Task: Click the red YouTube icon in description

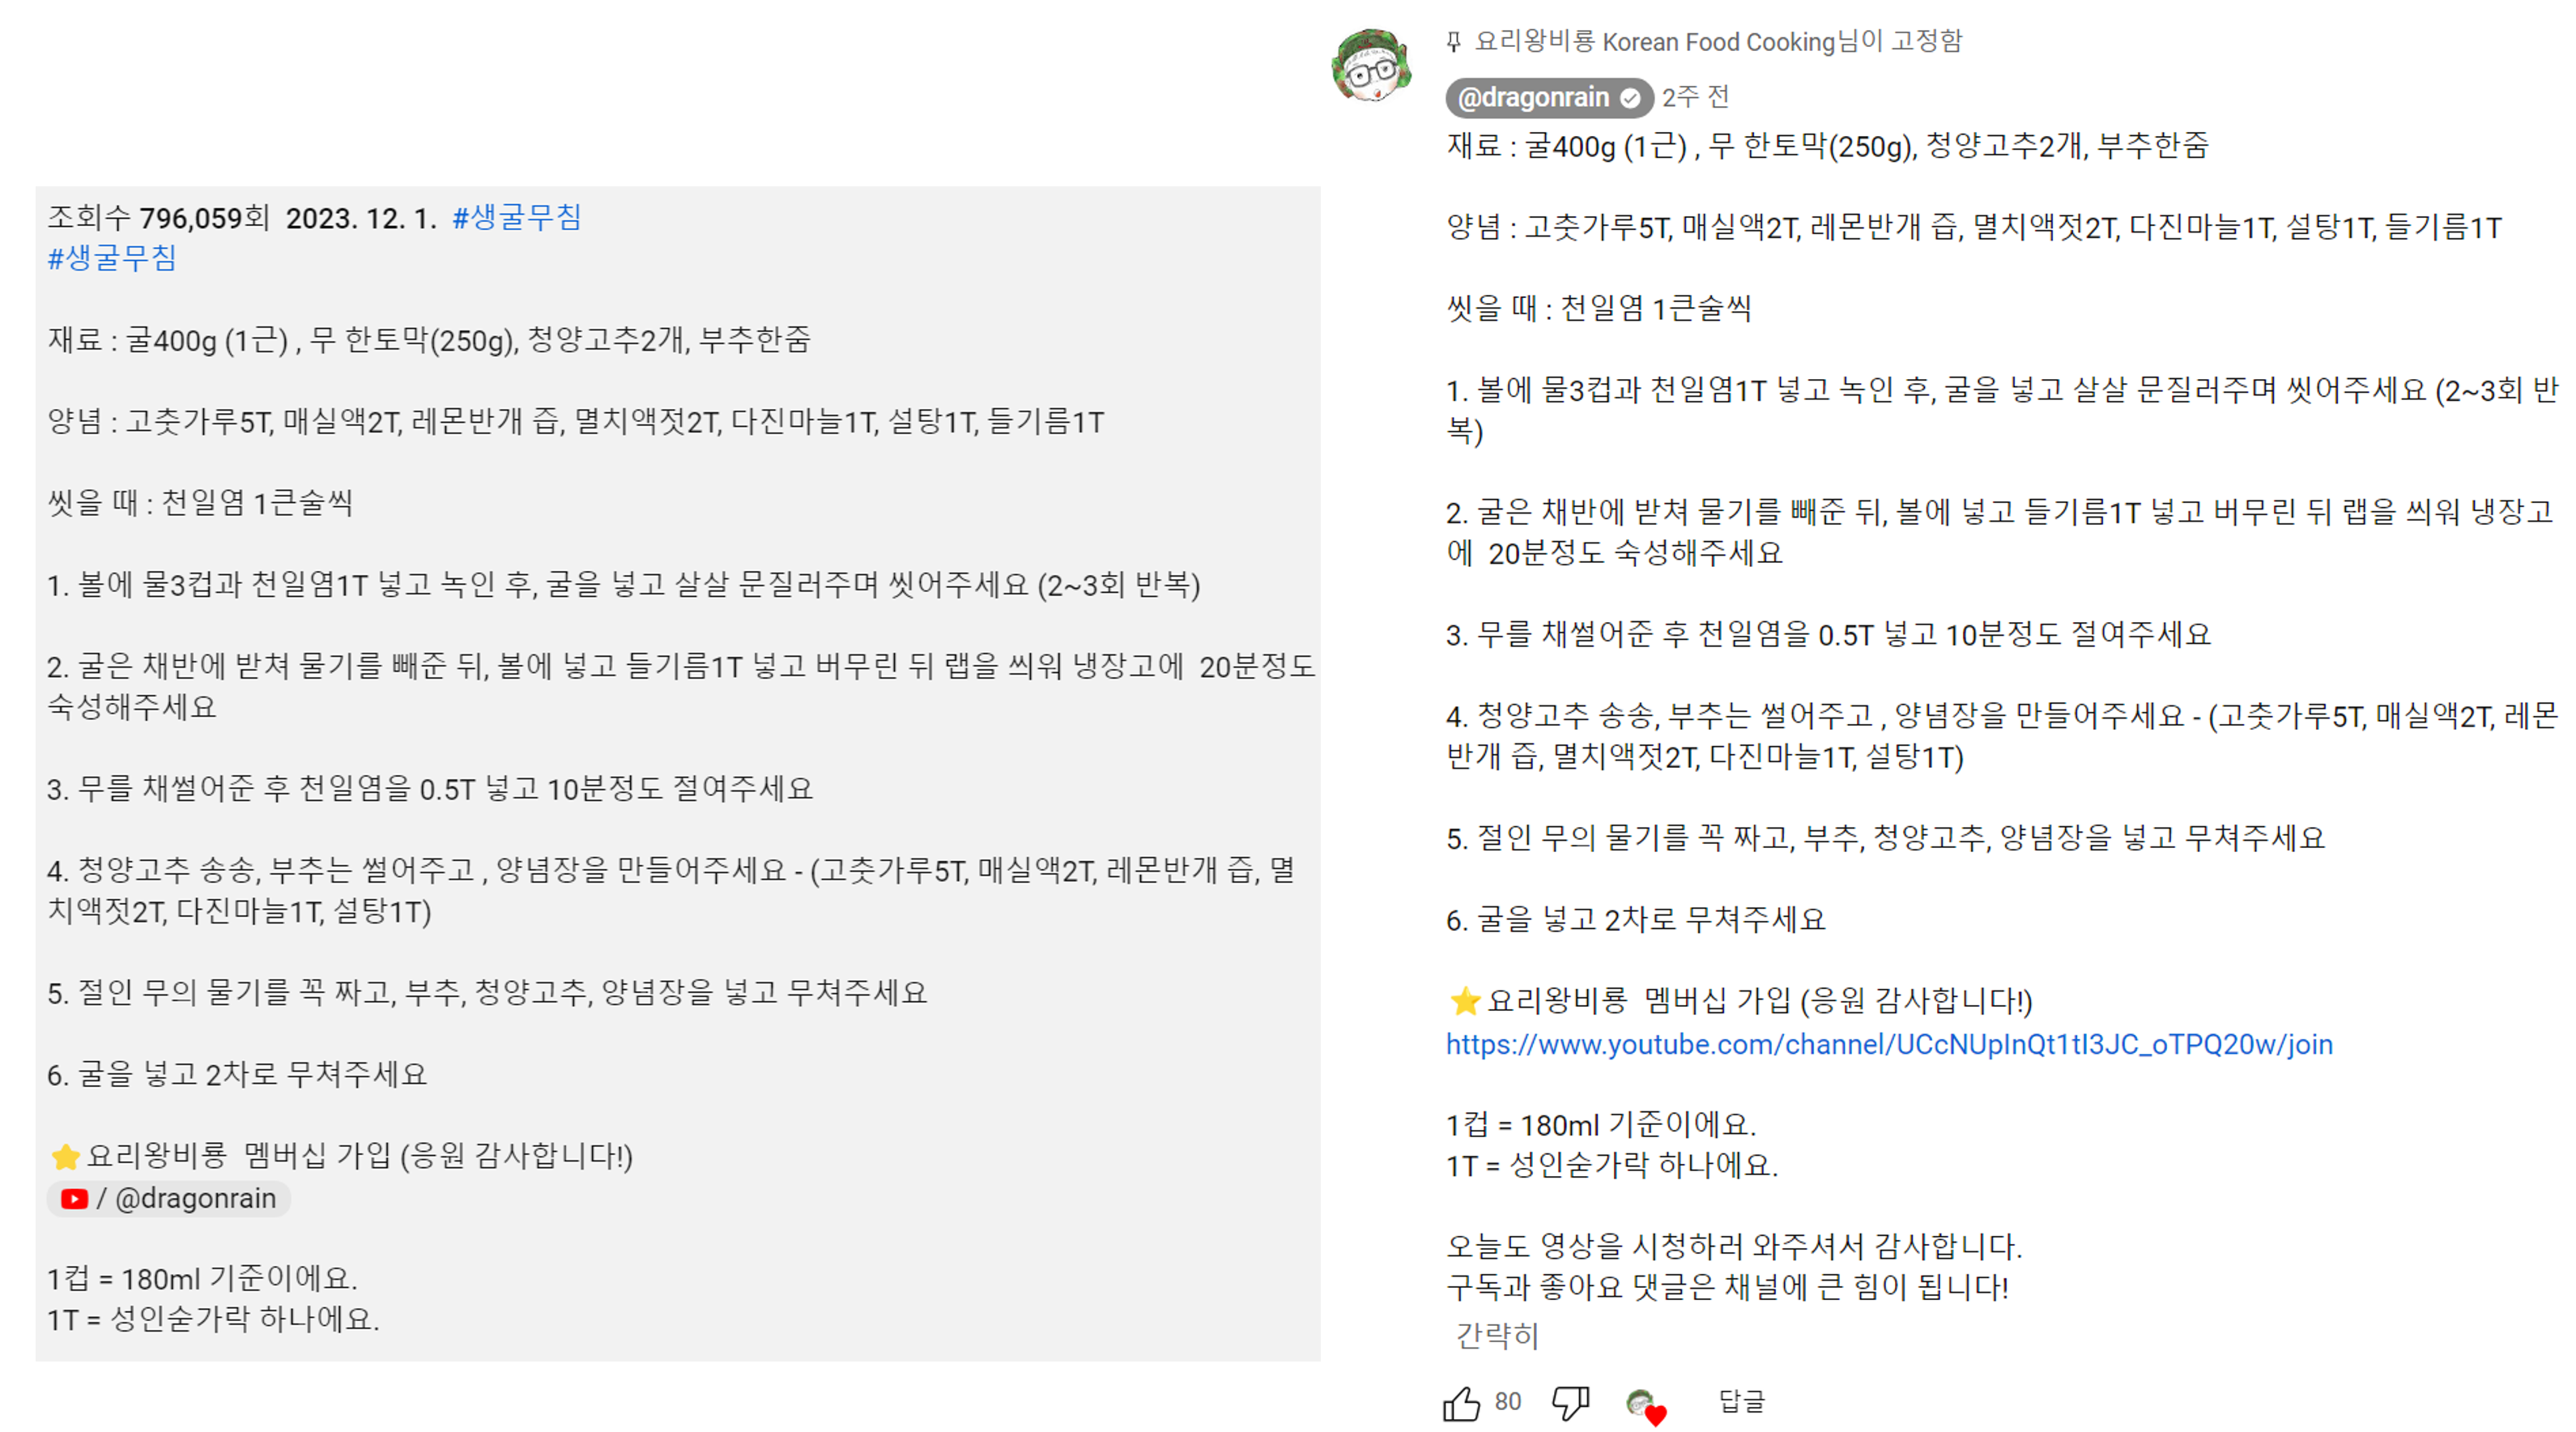Action: tap(74, 1198)
